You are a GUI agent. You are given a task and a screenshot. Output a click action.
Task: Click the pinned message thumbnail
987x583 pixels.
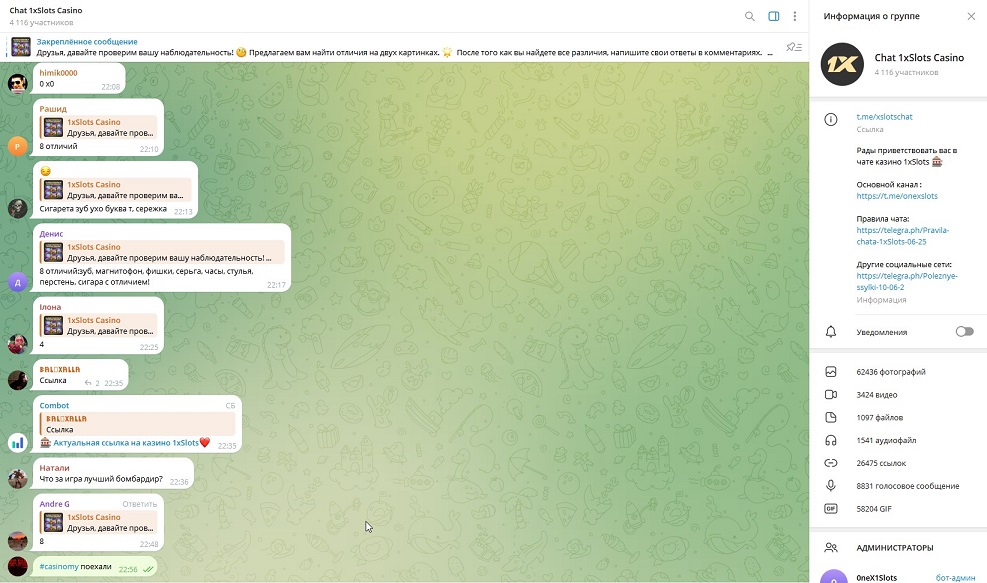tap(21, 47)
